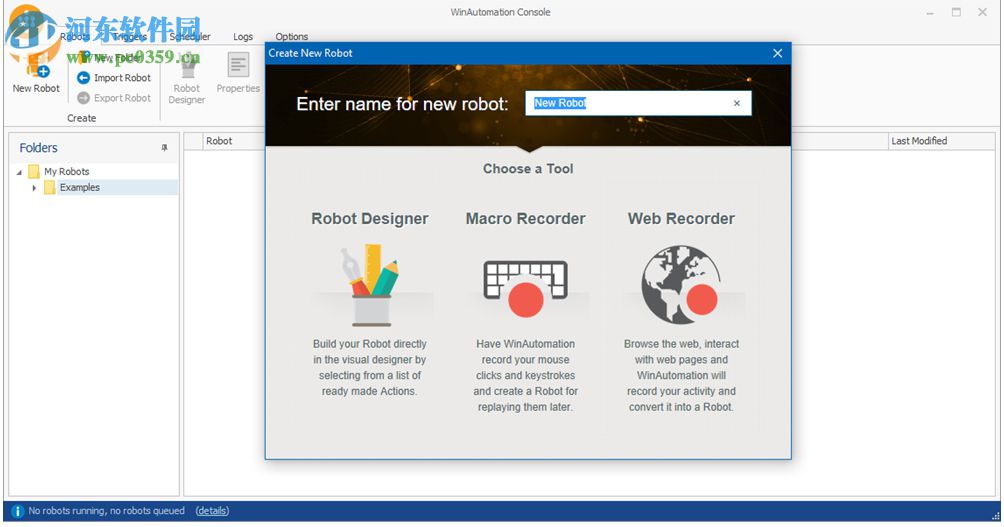Screen dimensions: 1004x527
Task: Click the No robots running status text
Action: tap(106, 511)
